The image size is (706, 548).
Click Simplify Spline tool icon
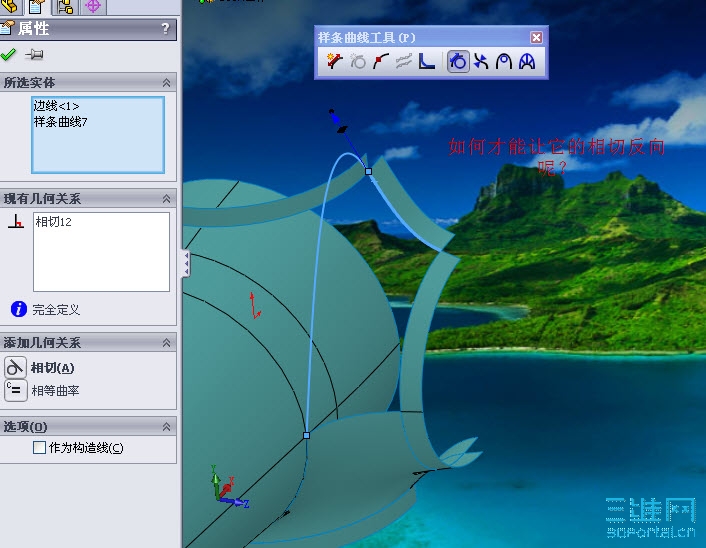404,61
